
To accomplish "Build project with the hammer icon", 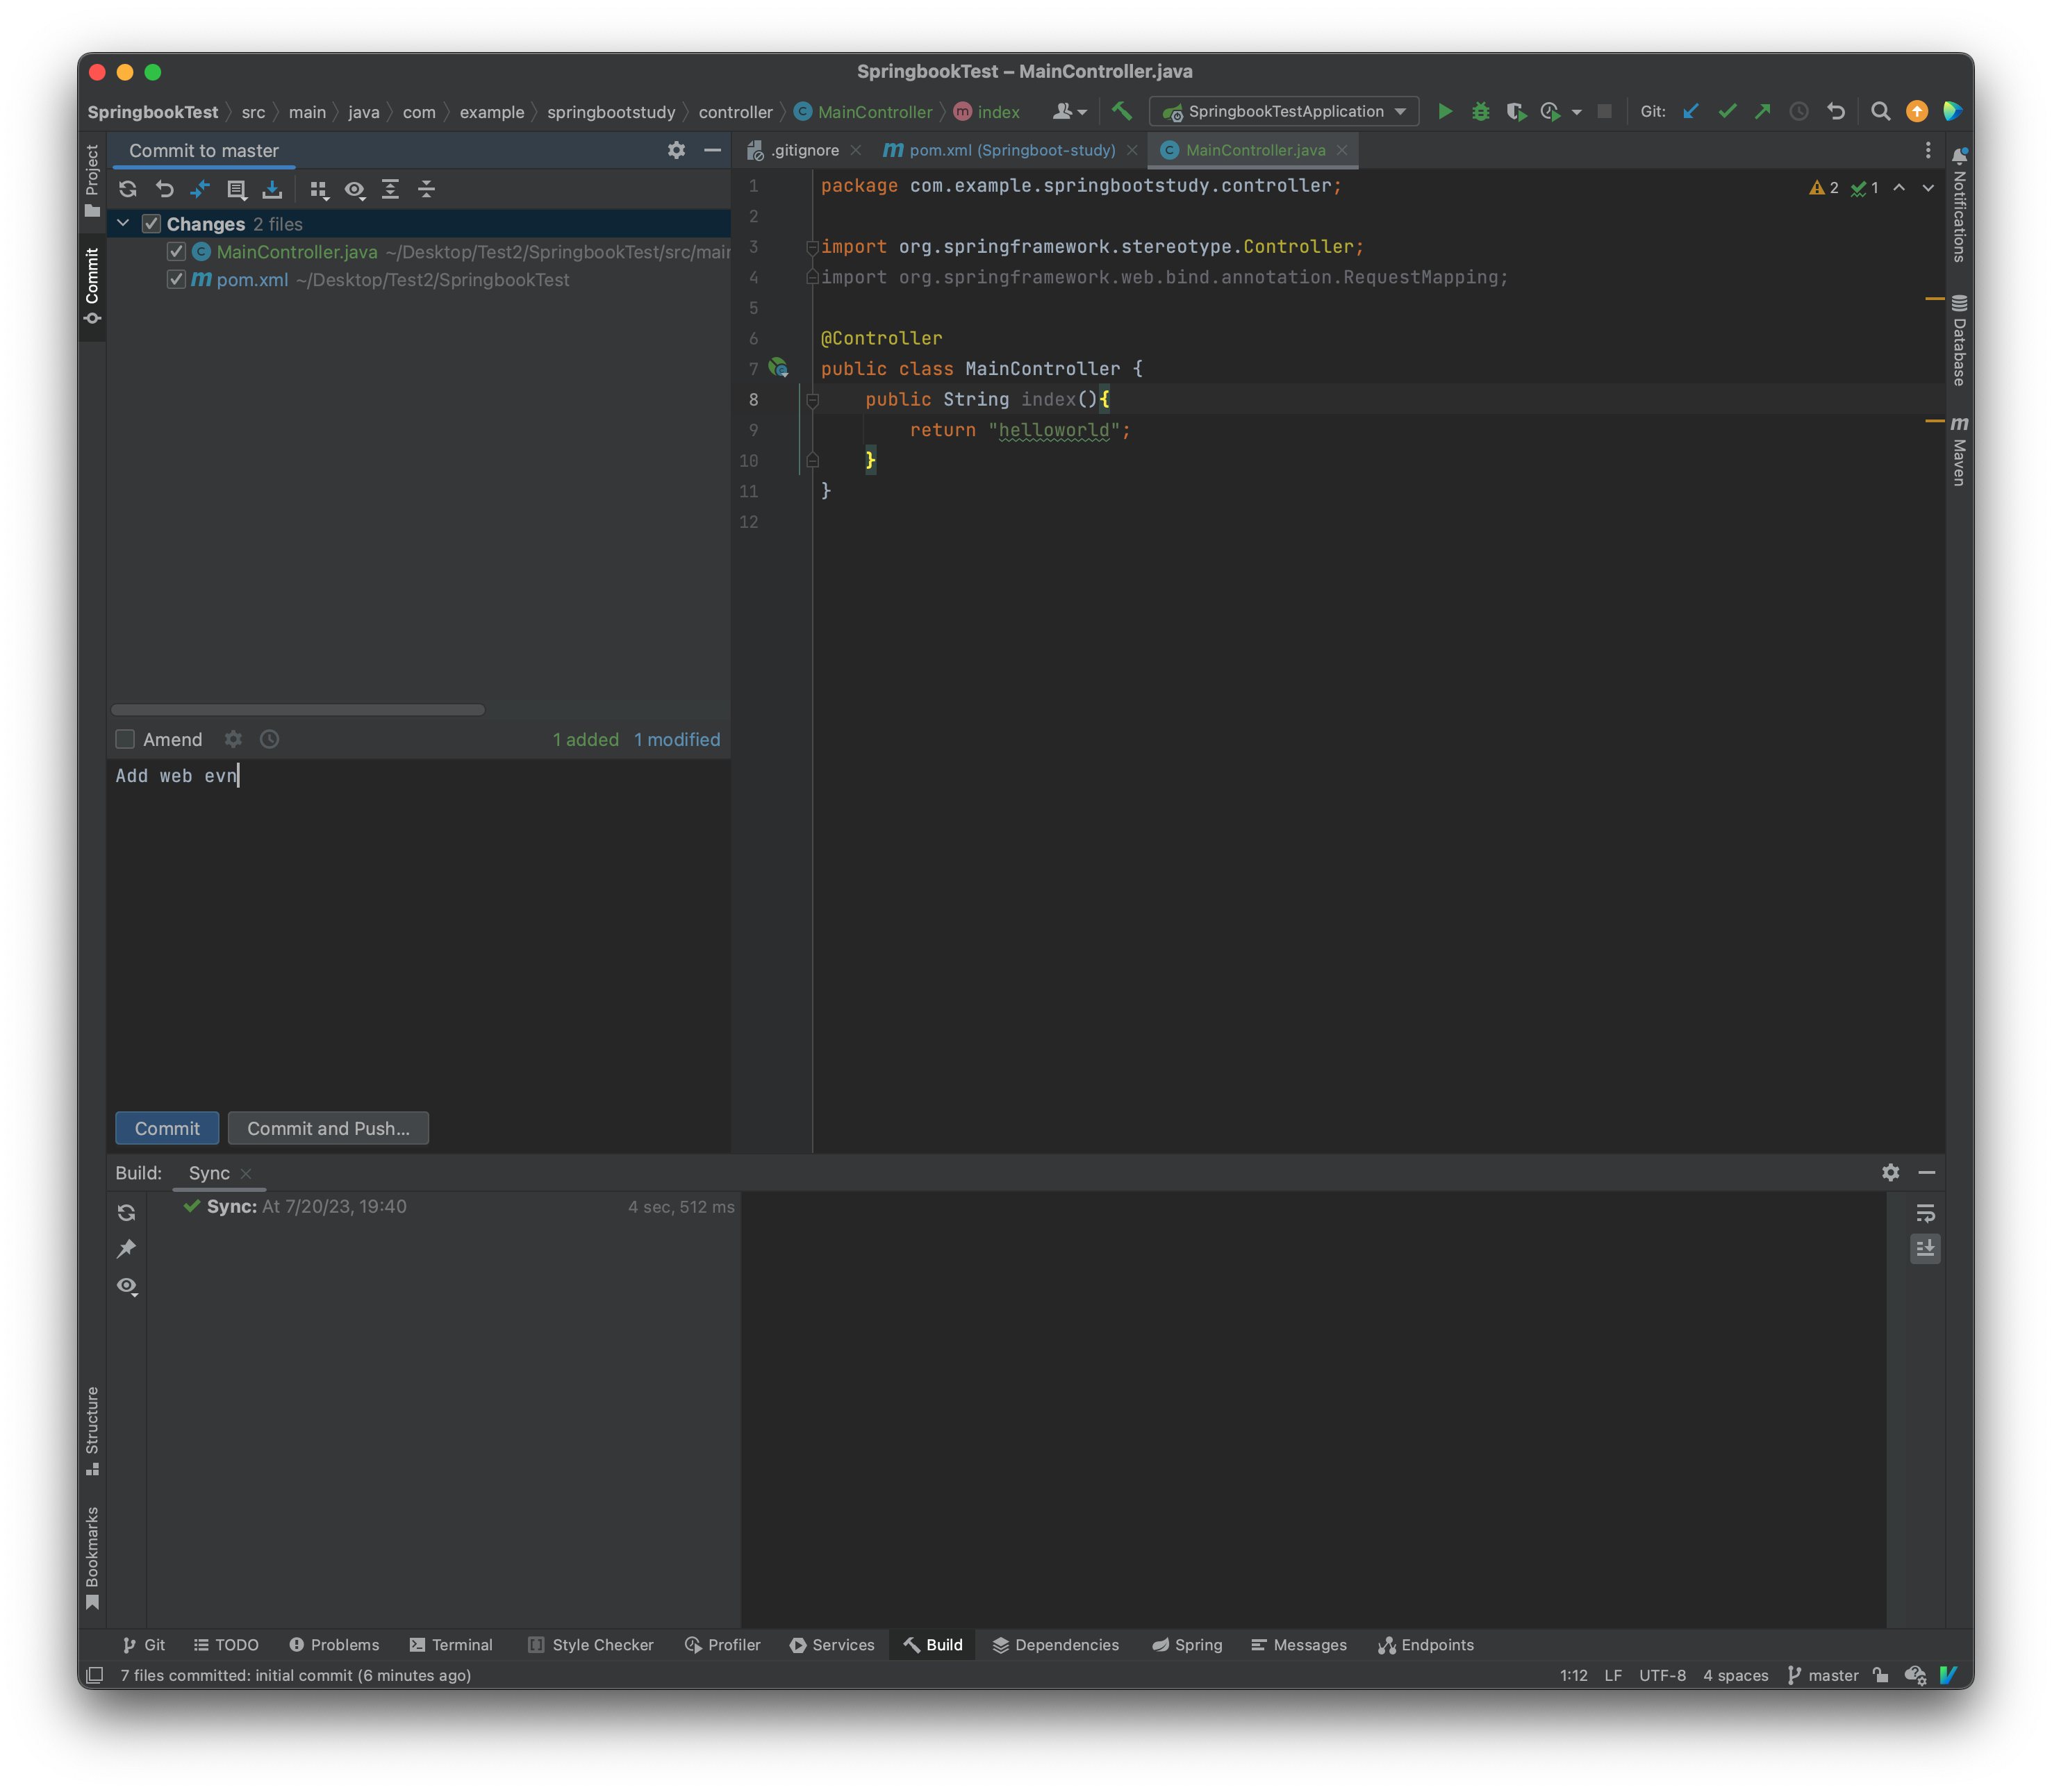I will 1122,111.
